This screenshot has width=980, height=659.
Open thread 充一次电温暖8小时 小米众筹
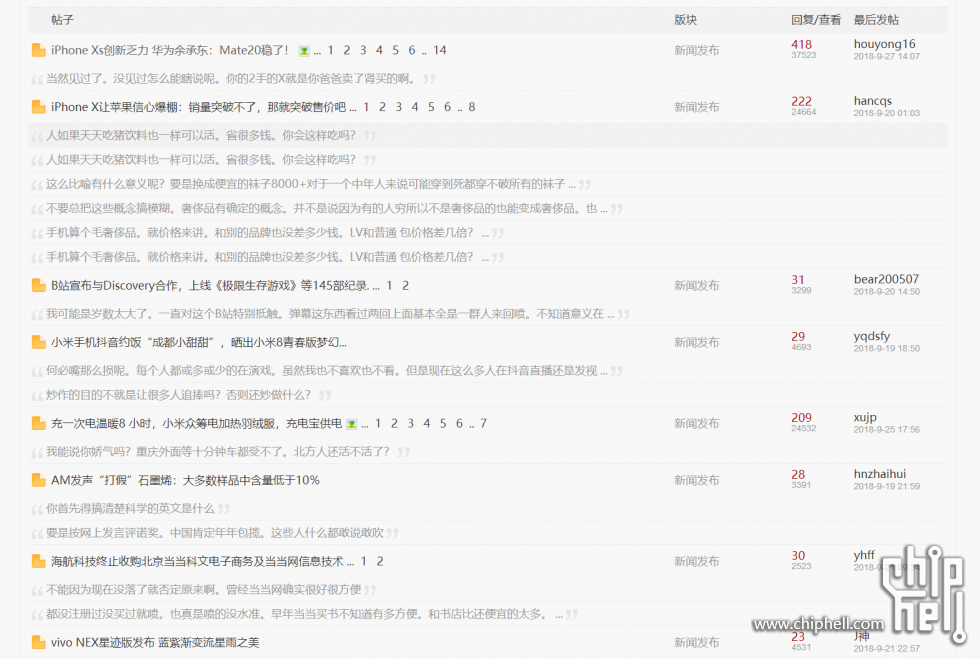[x=196, y=423]
